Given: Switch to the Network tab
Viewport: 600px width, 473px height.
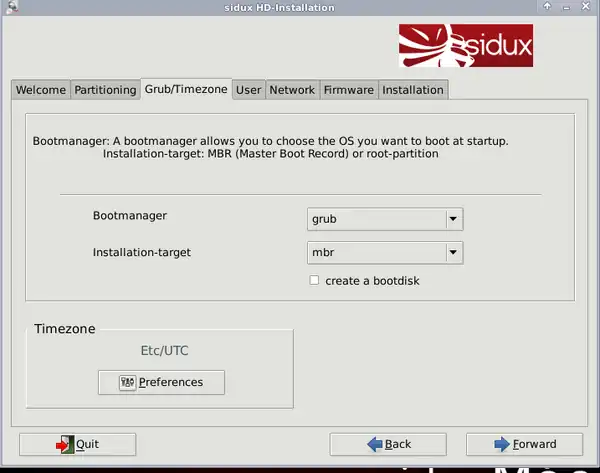Looking at the screenshot, I should 292,90.
